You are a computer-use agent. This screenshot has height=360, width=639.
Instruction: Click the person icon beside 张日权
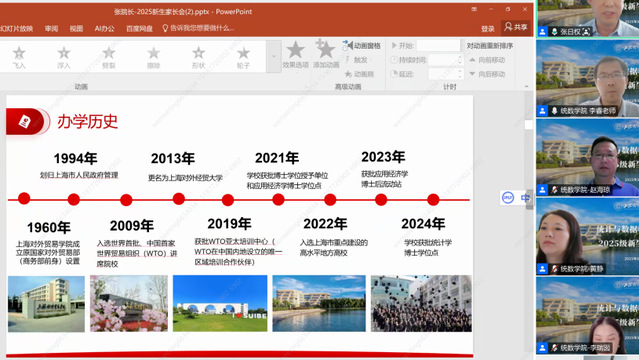[x=543, y=32]
